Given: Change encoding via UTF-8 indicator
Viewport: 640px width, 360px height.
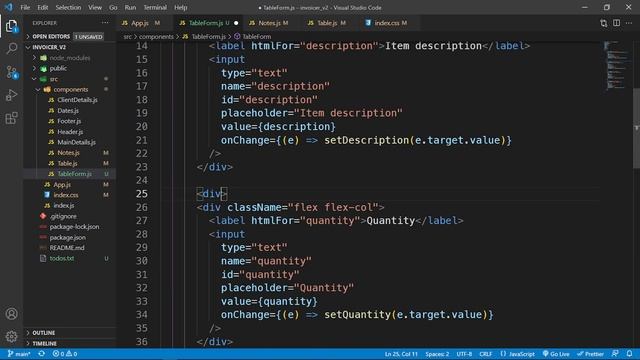Looking at the screenshot, I should coord(464,354).
